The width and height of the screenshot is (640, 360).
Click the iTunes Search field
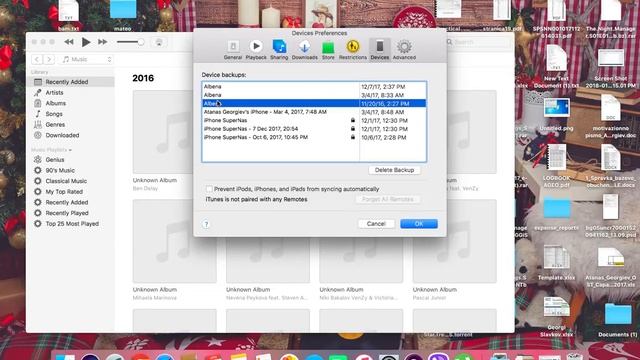click(478, 42)
